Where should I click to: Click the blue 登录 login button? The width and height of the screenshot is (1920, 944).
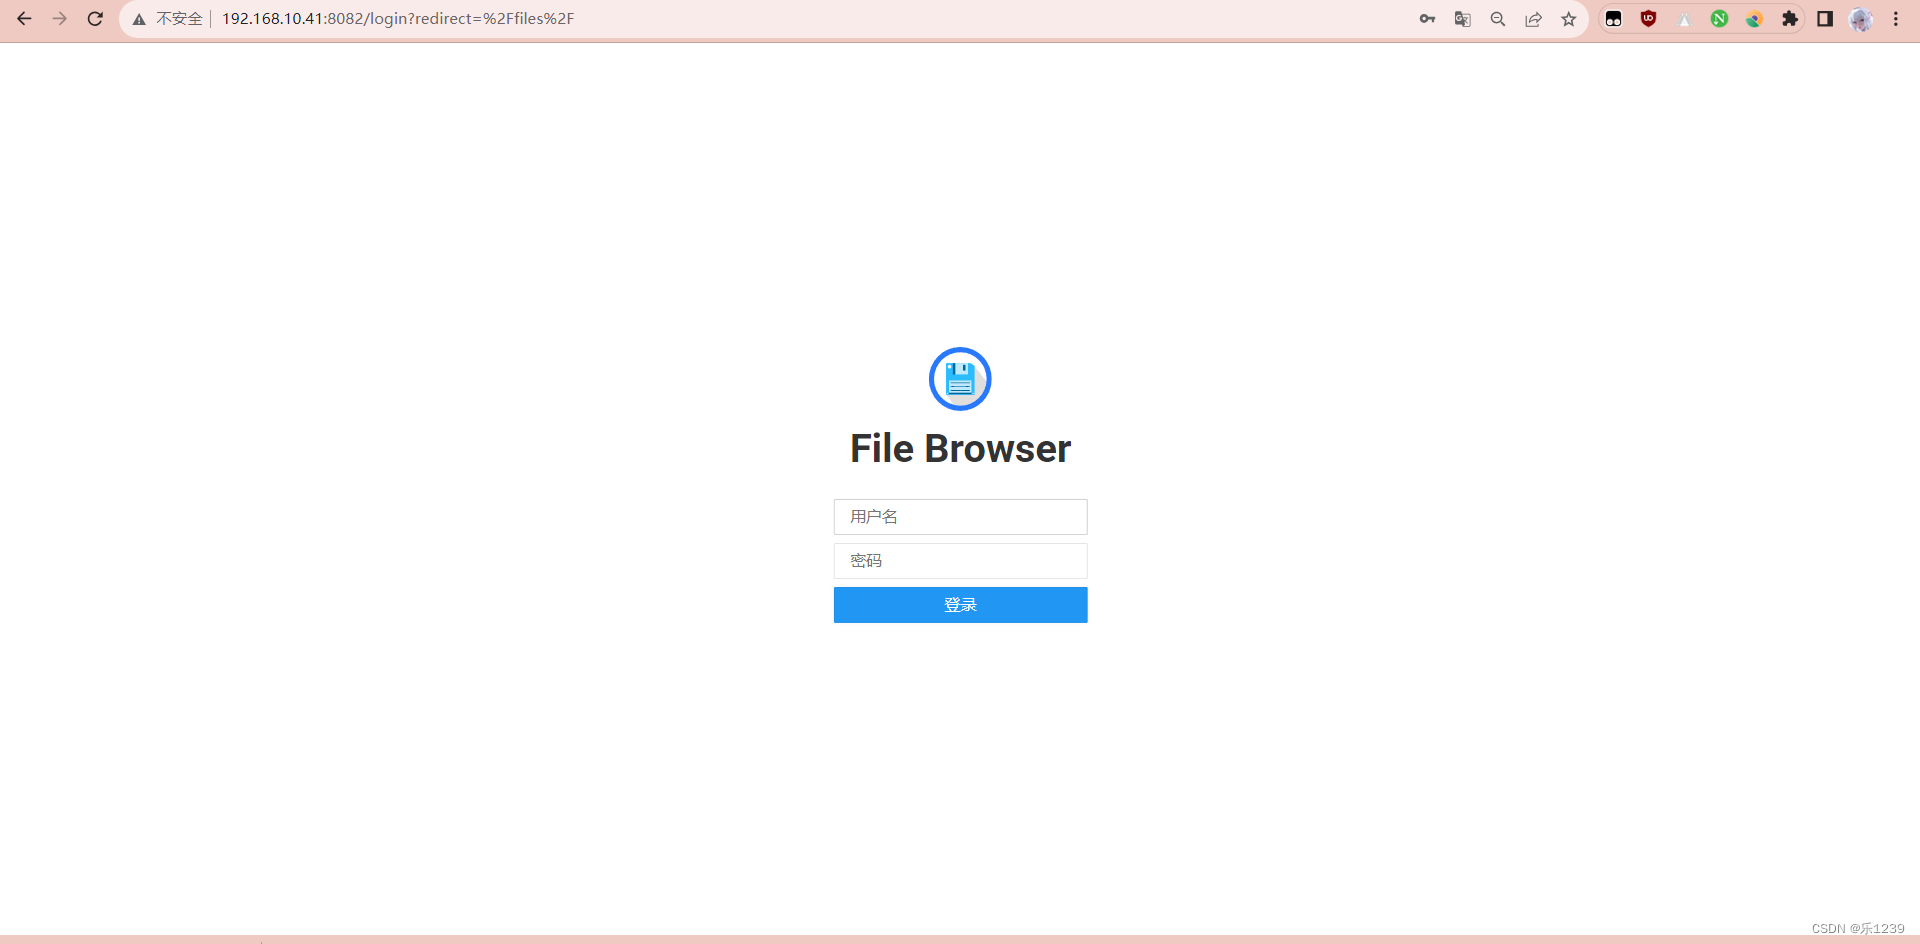(x=960, y=605)
